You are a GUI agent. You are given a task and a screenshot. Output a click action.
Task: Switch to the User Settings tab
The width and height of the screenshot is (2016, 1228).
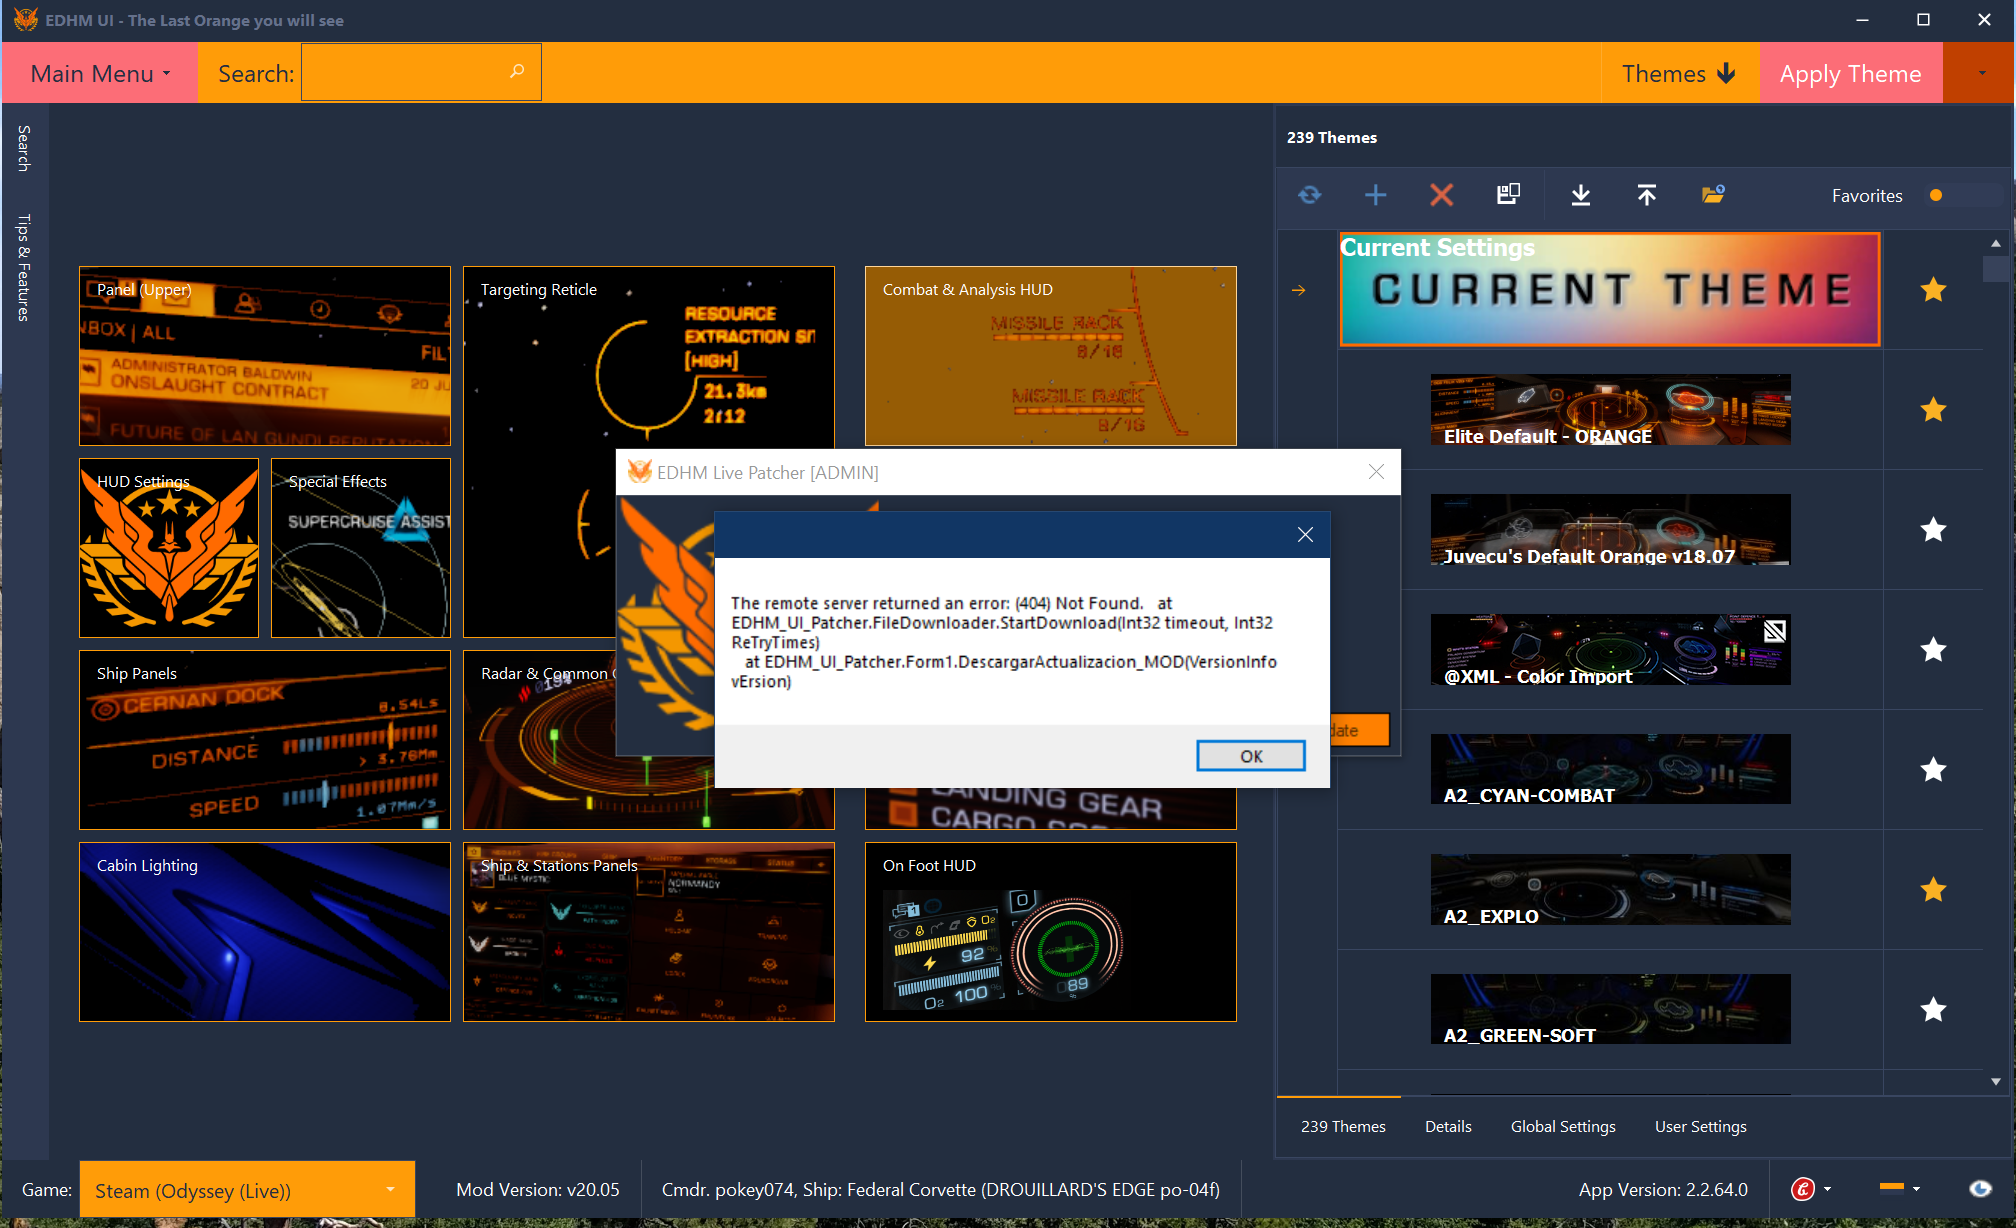click(x=1701, y=1126)
